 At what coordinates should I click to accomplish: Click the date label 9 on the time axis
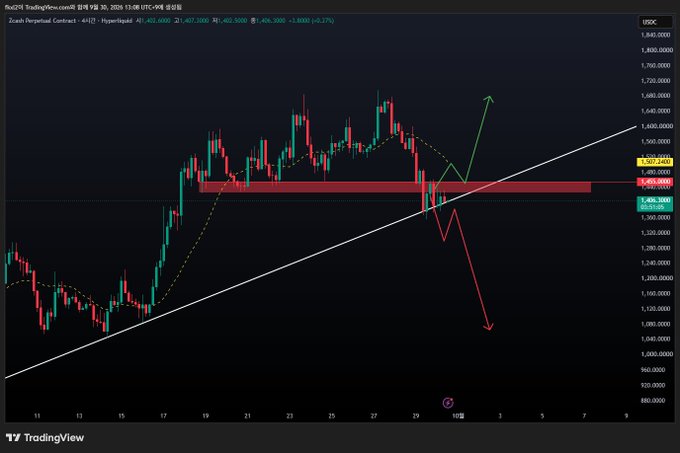(x=626, y=416)
